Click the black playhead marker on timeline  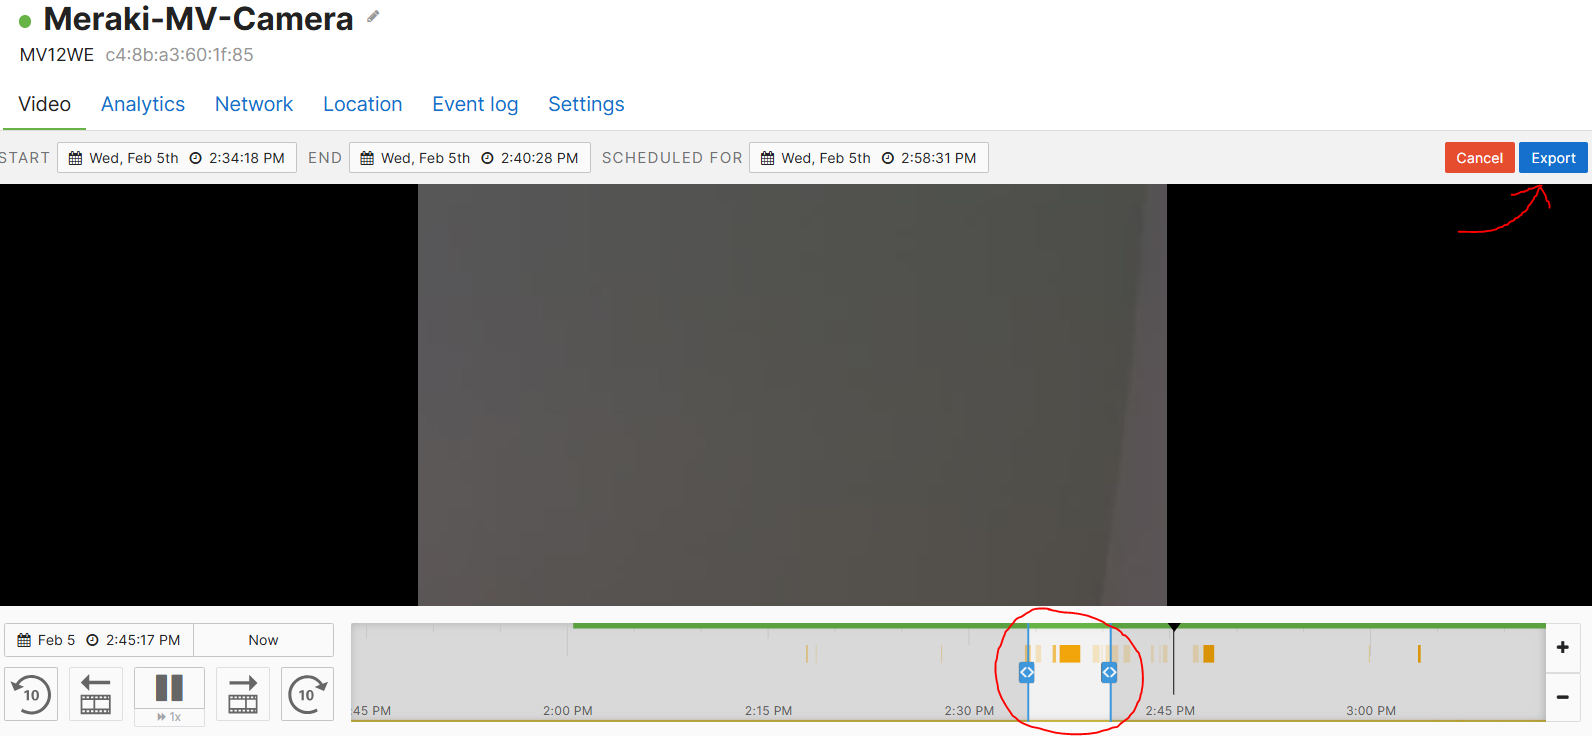tap(1174, 628)
